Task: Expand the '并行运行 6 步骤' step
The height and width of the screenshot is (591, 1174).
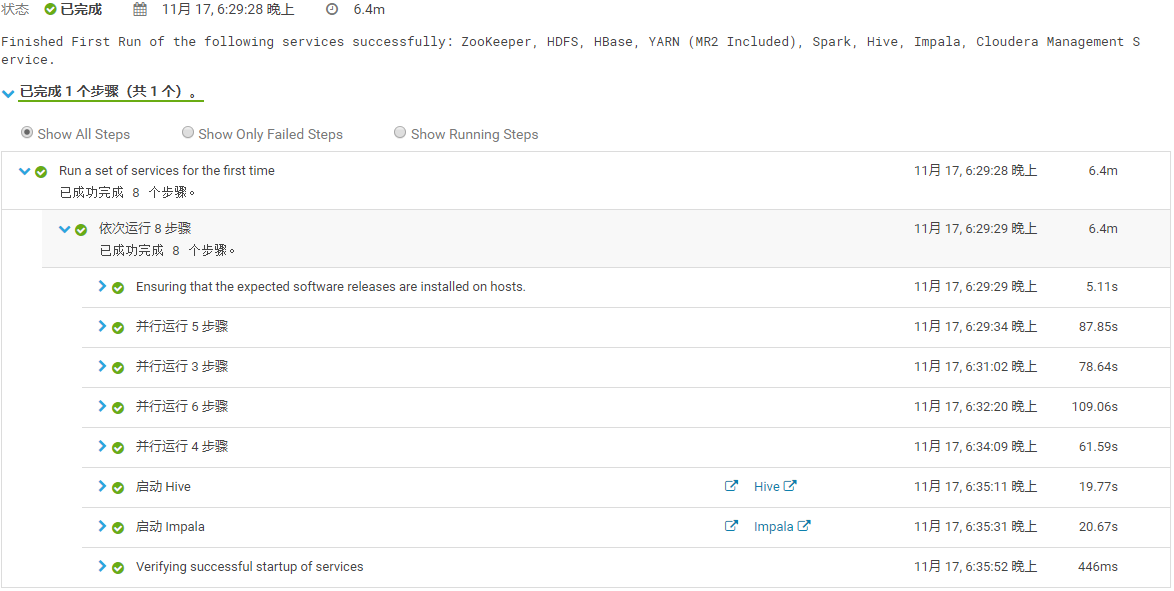Action: point(103,406)
